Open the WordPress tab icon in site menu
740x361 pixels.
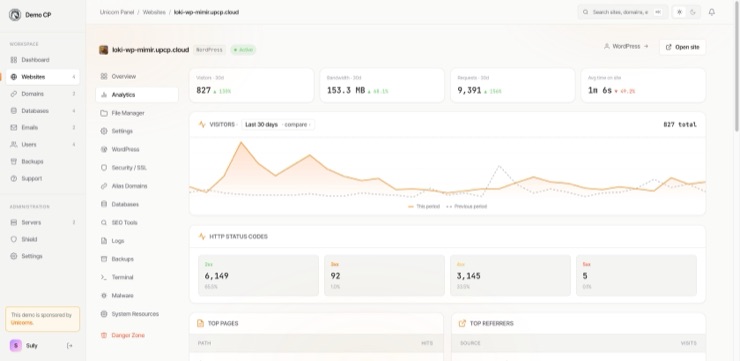tap(104, 150)
